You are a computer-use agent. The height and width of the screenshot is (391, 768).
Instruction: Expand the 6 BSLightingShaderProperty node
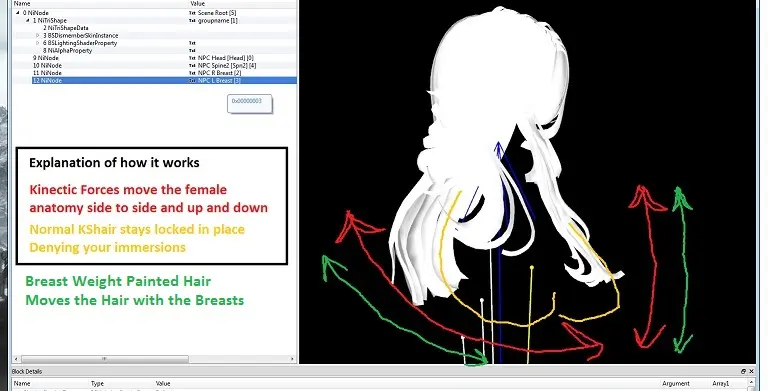pos(38,43)
